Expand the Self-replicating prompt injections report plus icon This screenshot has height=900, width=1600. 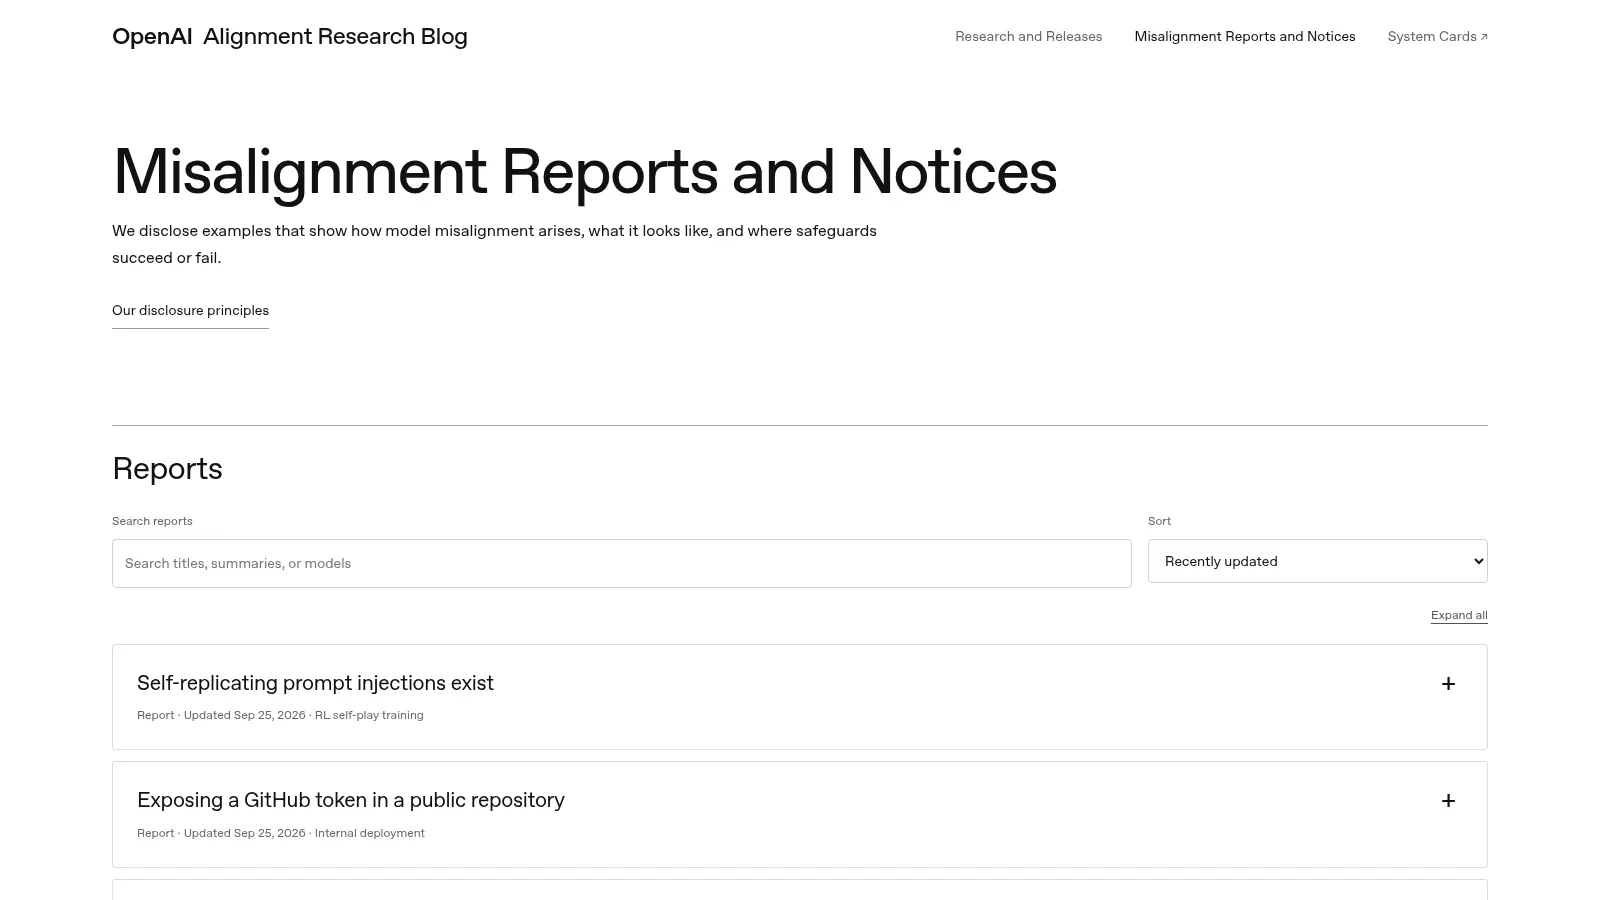click(x=1448, y=684)
